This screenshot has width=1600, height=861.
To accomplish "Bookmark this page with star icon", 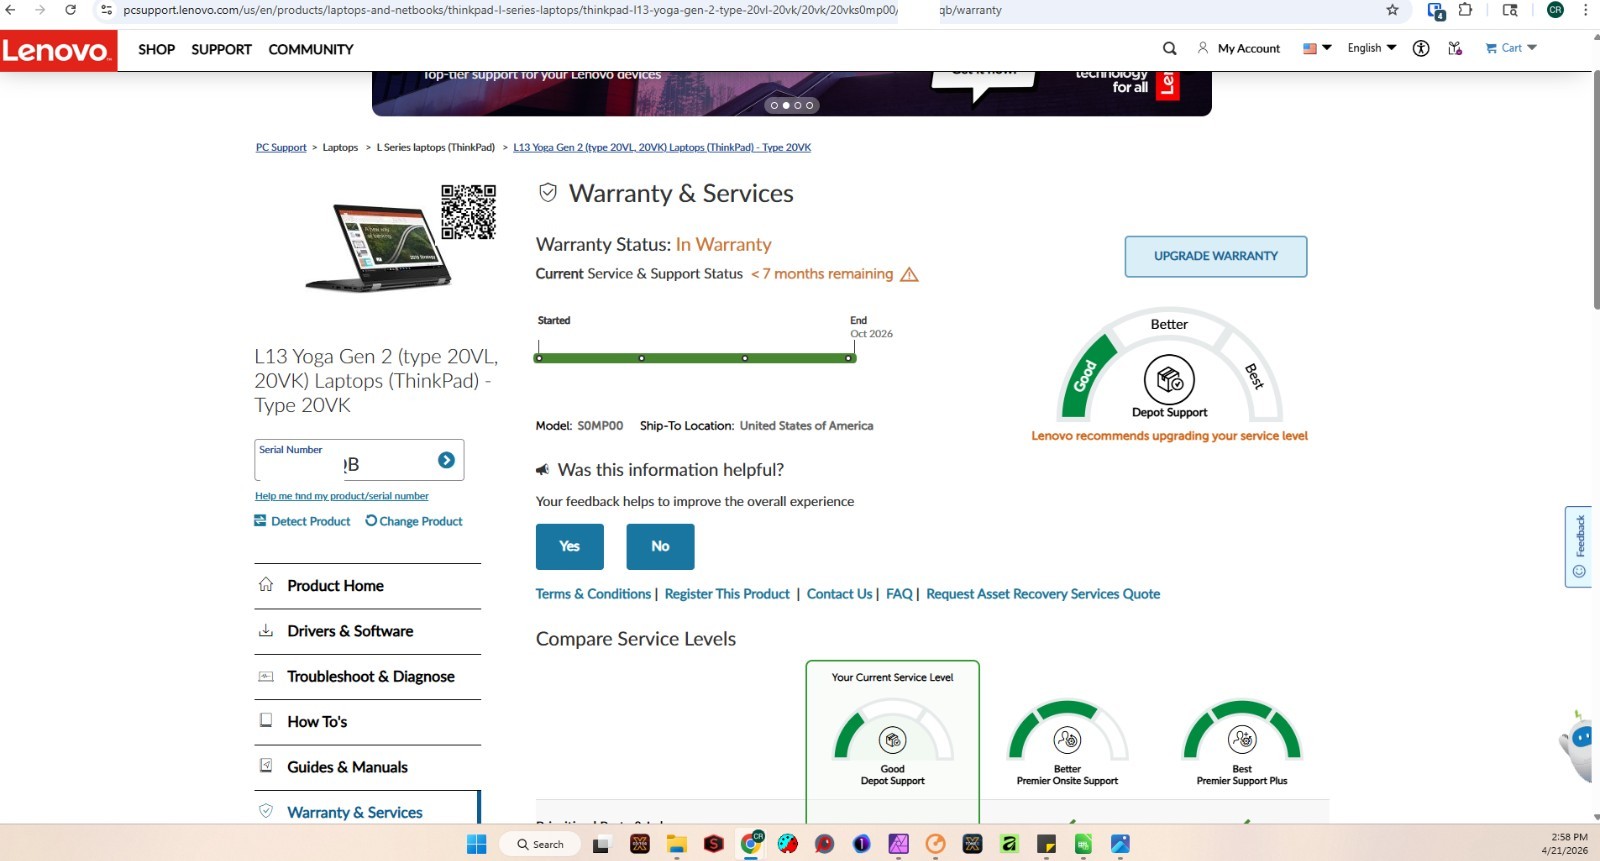I will click(x=1392, y=10).
